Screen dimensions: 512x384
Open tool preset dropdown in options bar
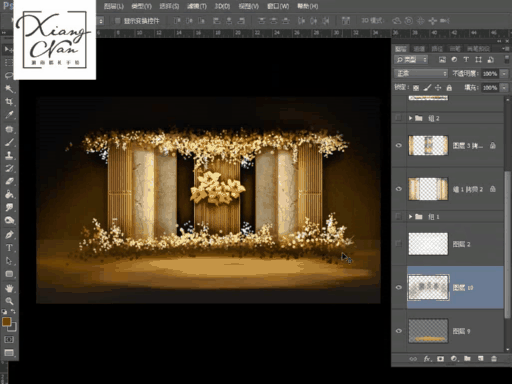pos(101,21)
